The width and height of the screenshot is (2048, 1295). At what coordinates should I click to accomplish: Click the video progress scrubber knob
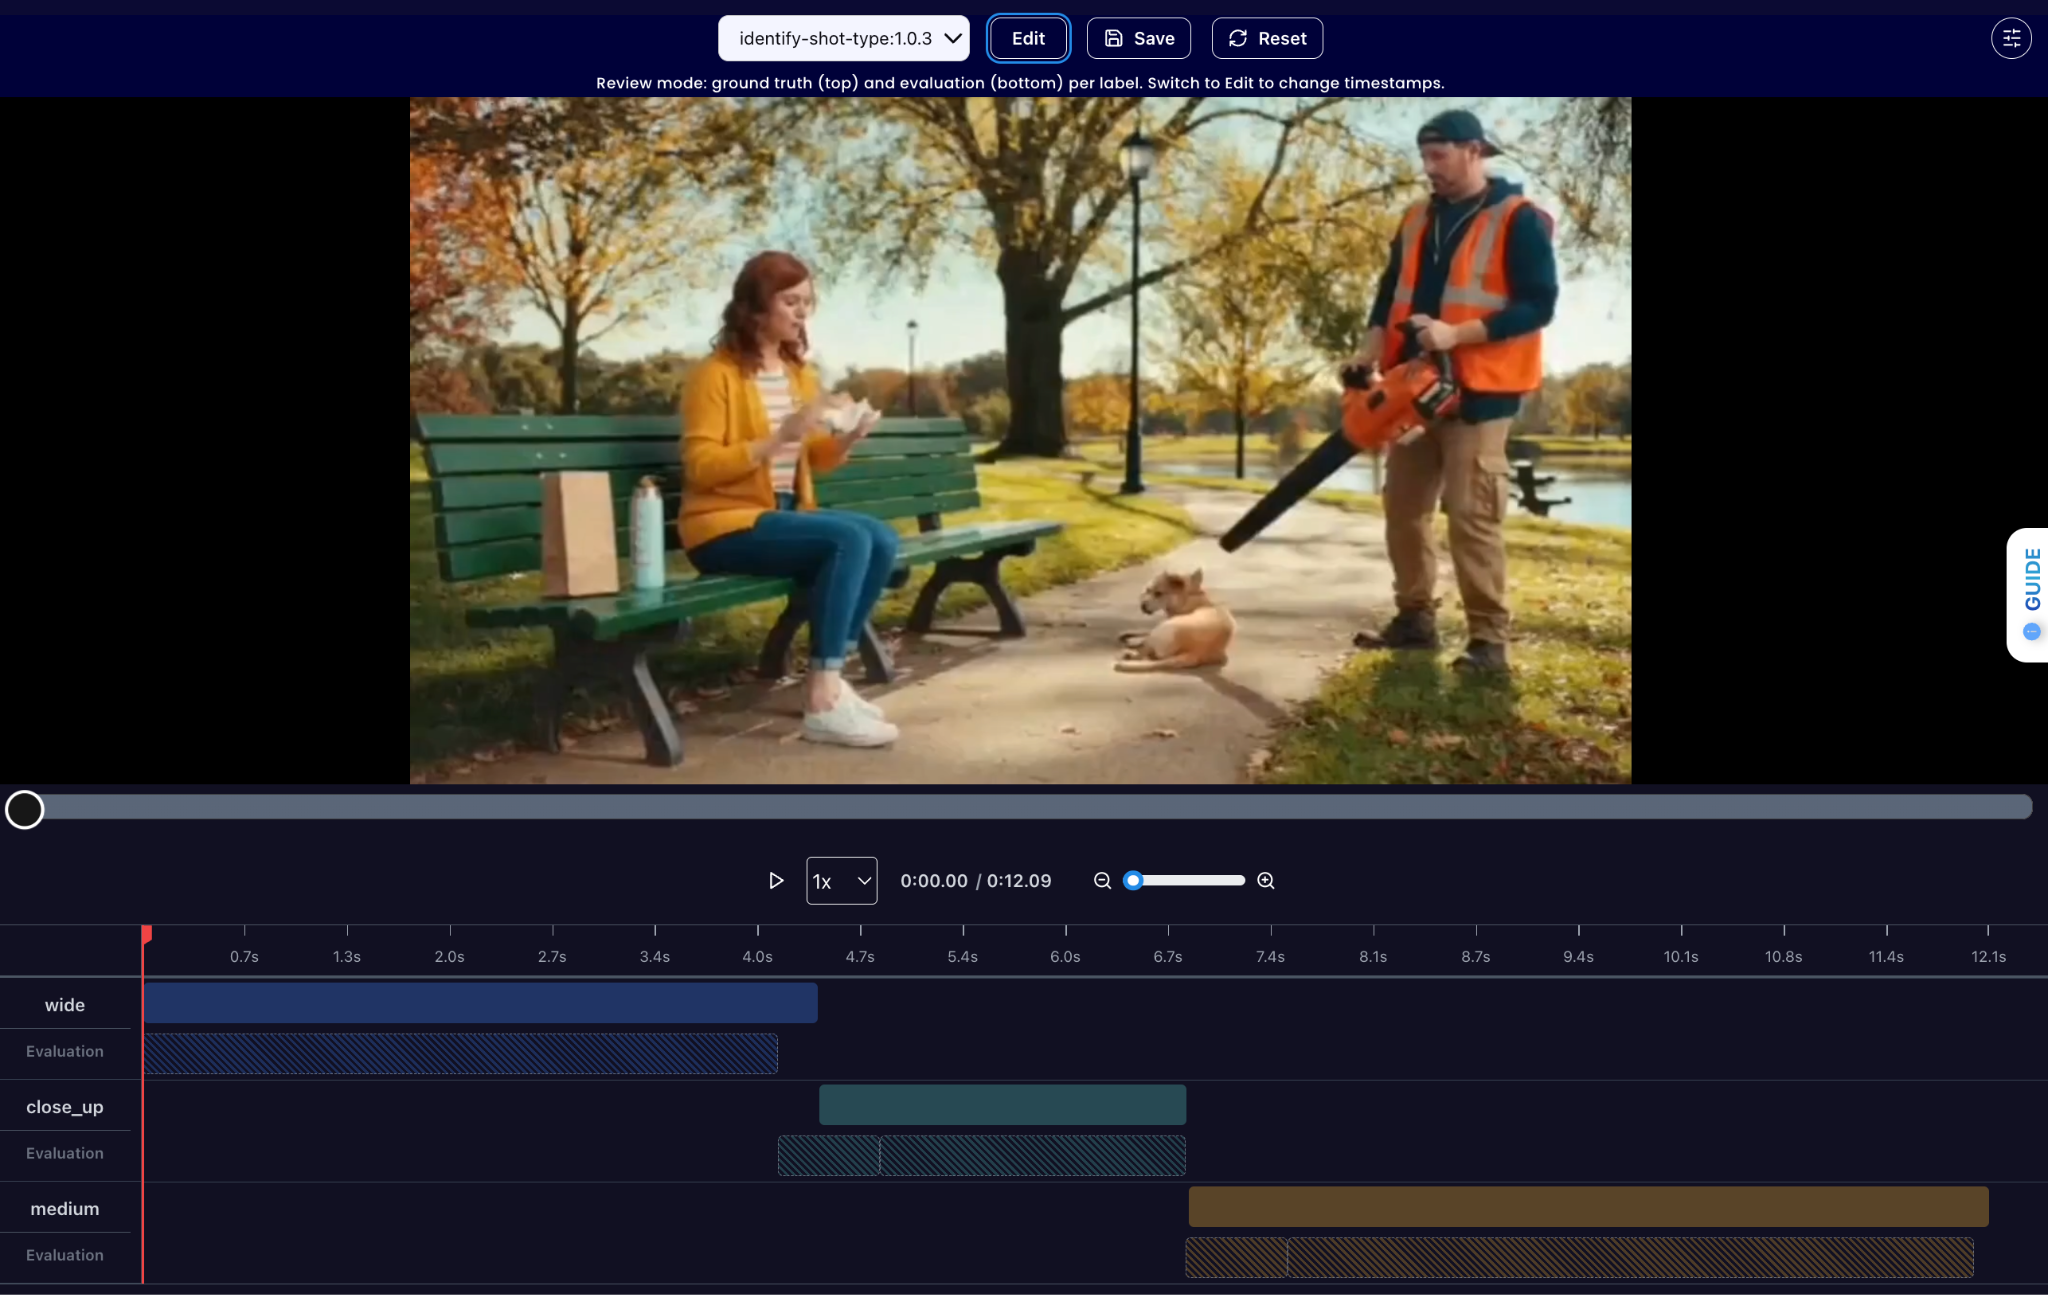pyautogui.click(x=25, y=809)
